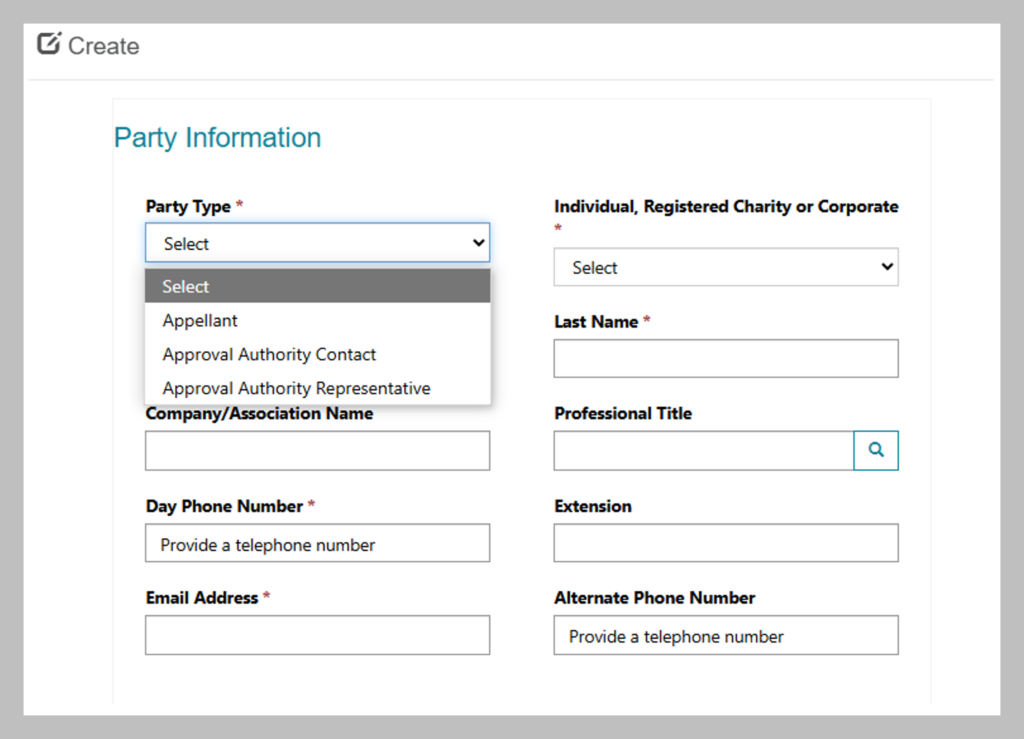Select Appellant from the Party Type list
The width and height of the screenshot is (1024, 739).
tap(200, 321)
